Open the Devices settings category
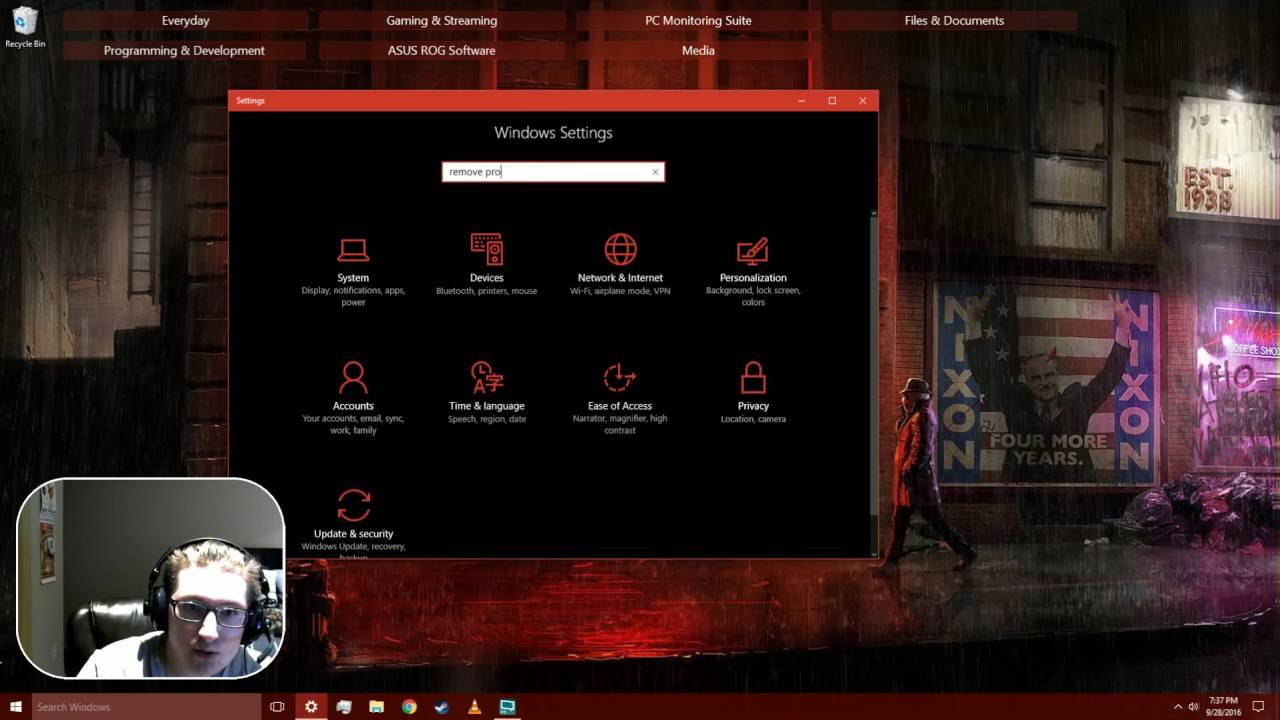Viewport: 1280px width, 720px height. [486, 265]
